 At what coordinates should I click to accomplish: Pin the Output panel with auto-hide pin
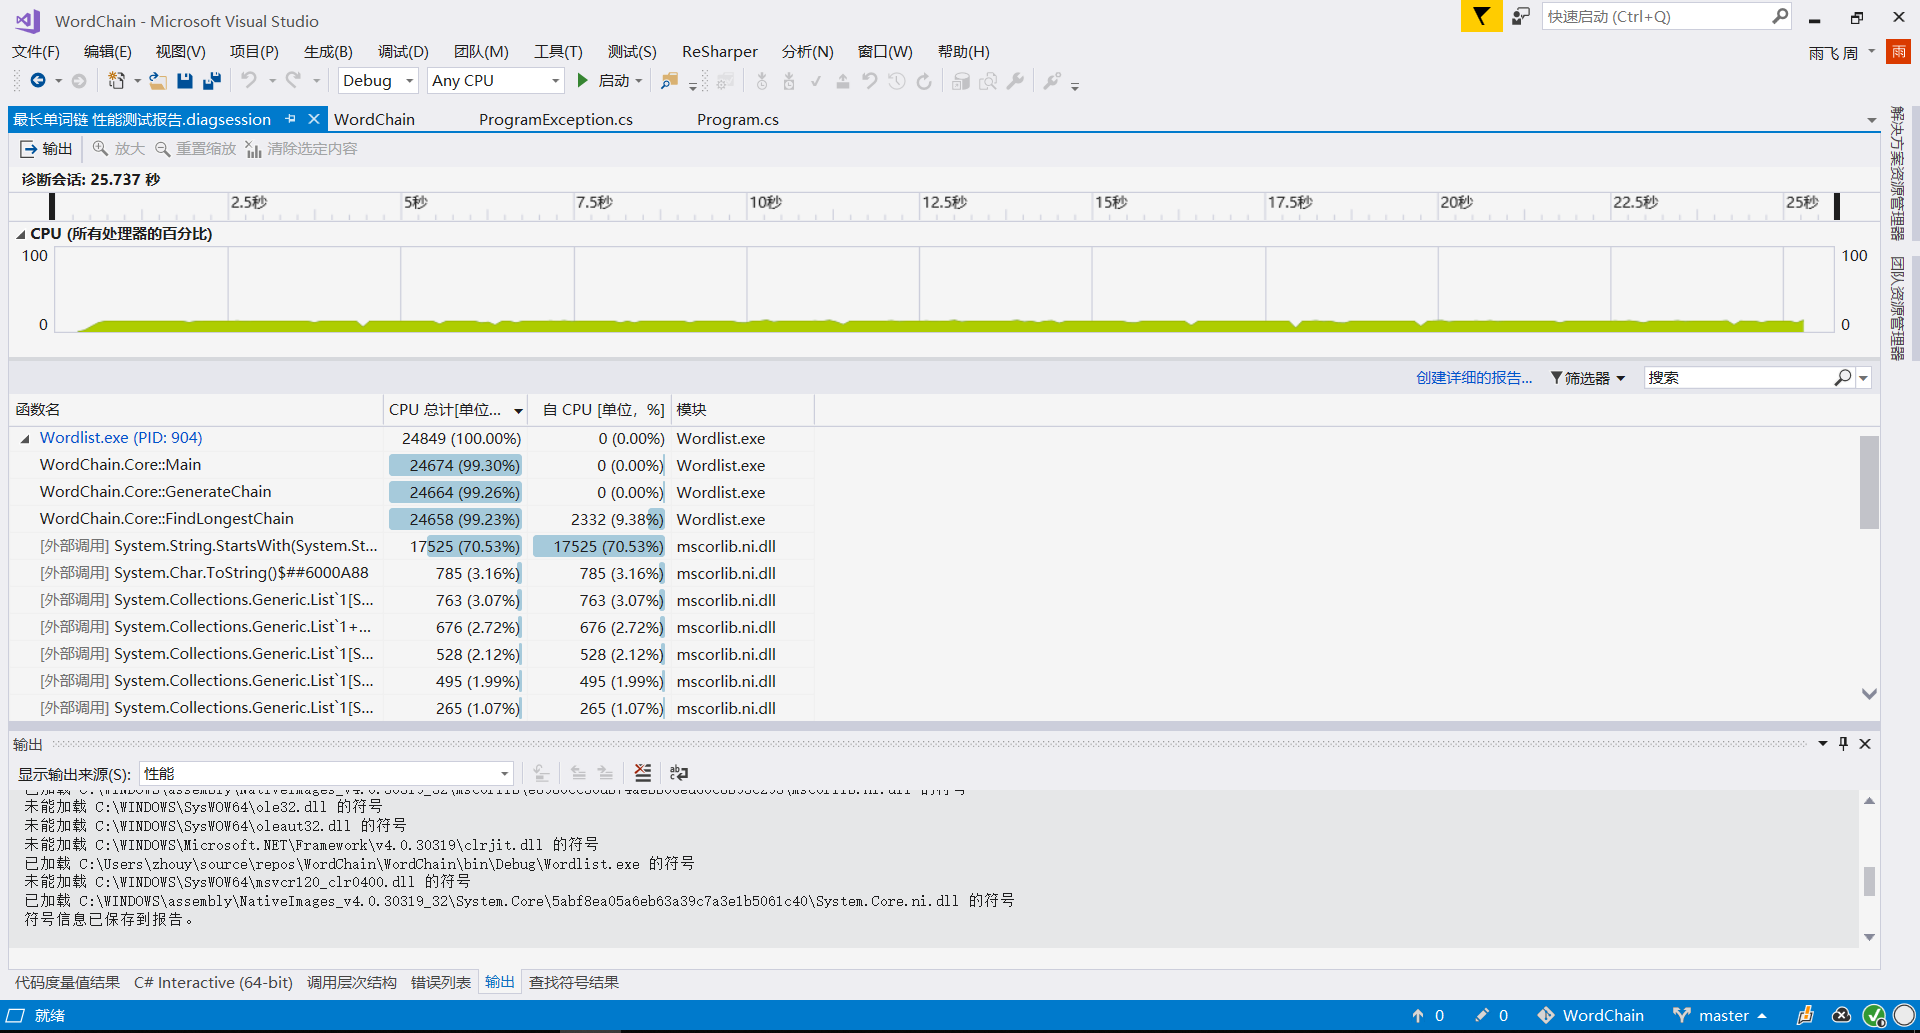[1843, 744]
